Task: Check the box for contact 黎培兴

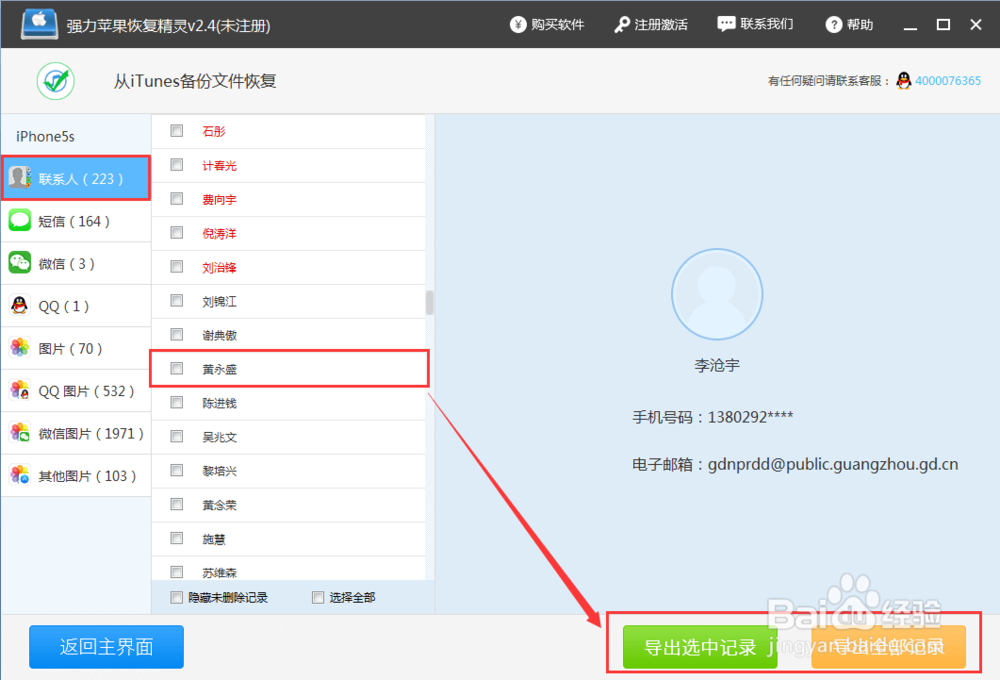Action: click(177, 470)
